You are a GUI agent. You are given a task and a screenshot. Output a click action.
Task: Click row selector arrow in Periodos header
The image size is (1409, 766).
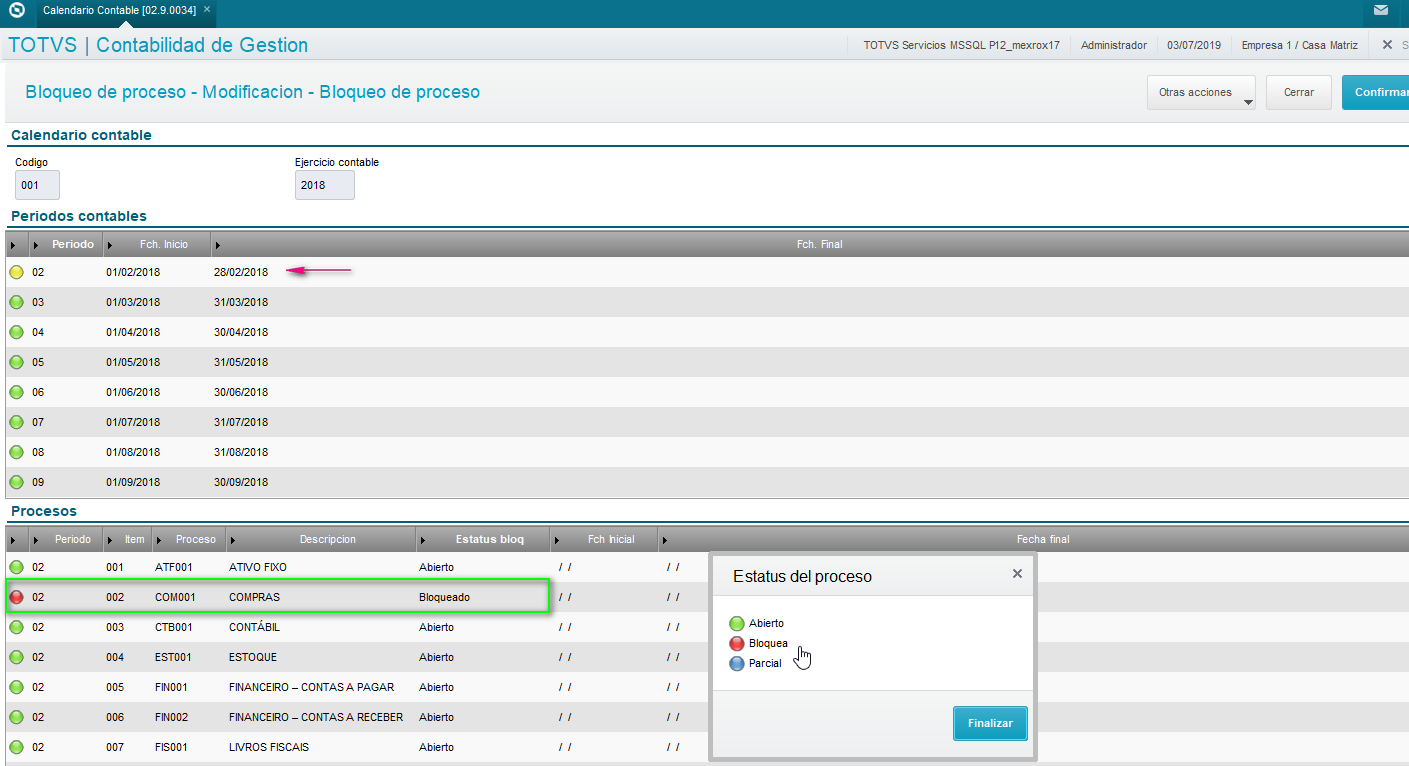tap(13, 244)
